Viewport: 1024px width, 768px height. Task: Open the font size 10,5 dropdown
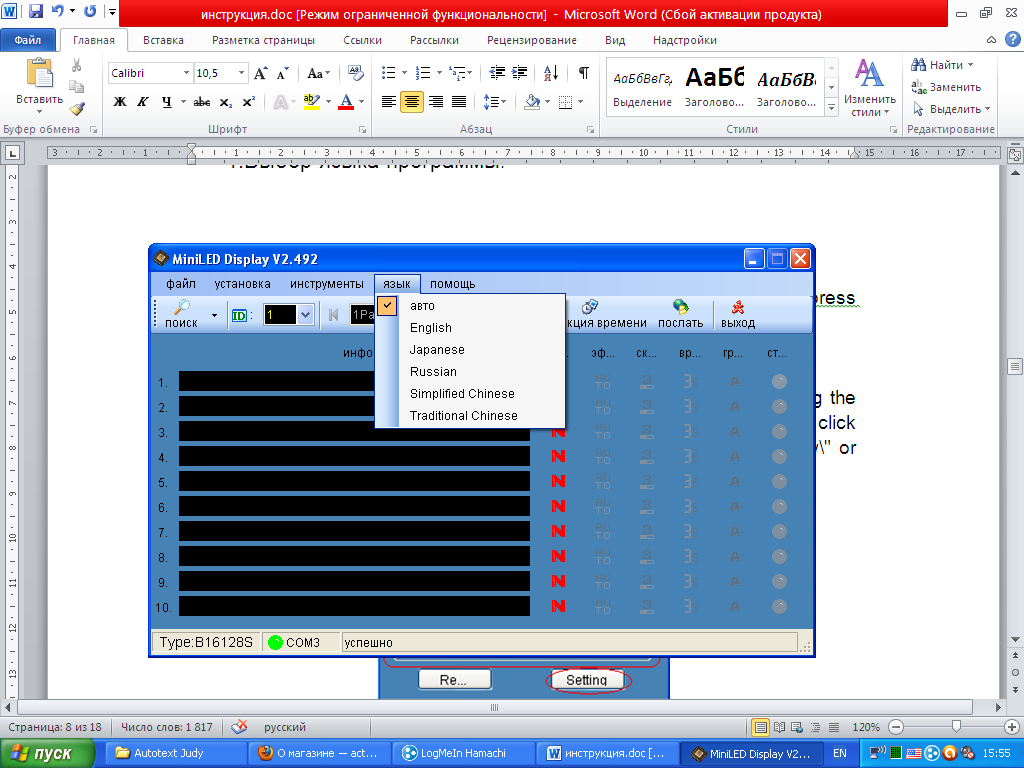click(x=242, y=73)
